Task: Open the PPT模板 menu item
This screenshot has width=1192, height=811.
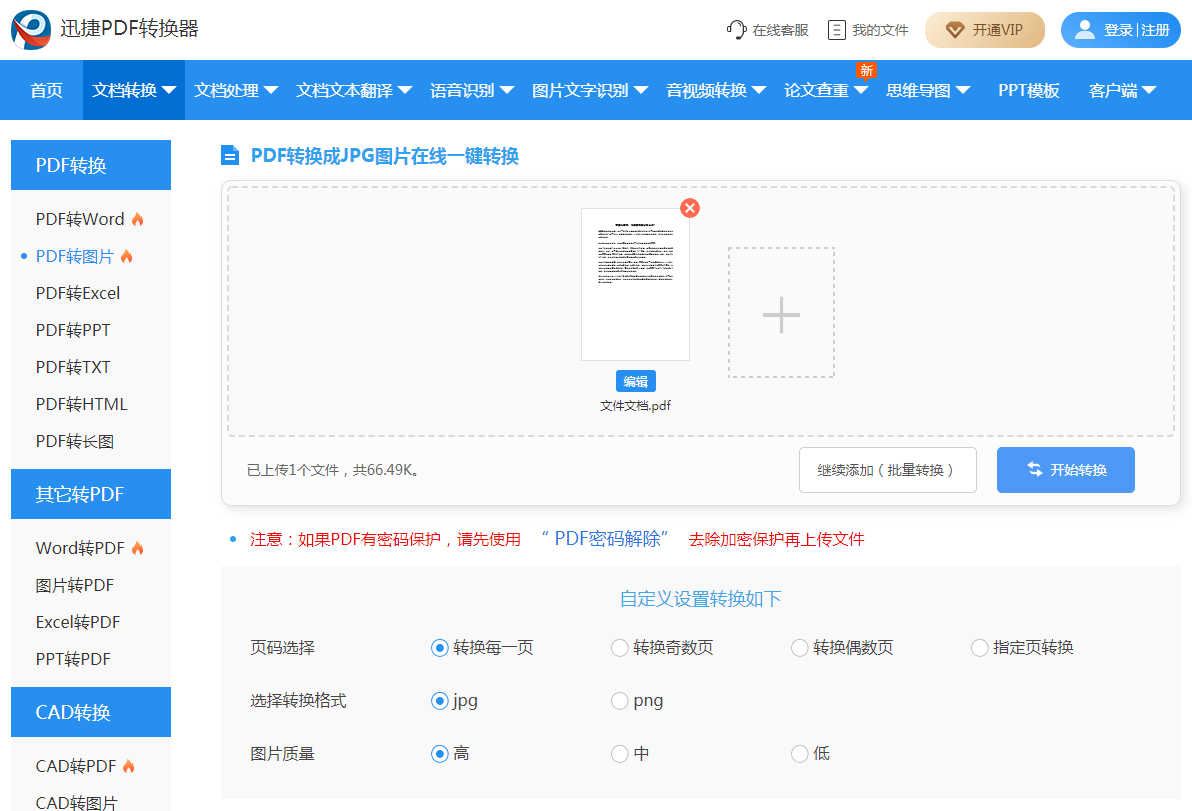Action: [1028, 89]
